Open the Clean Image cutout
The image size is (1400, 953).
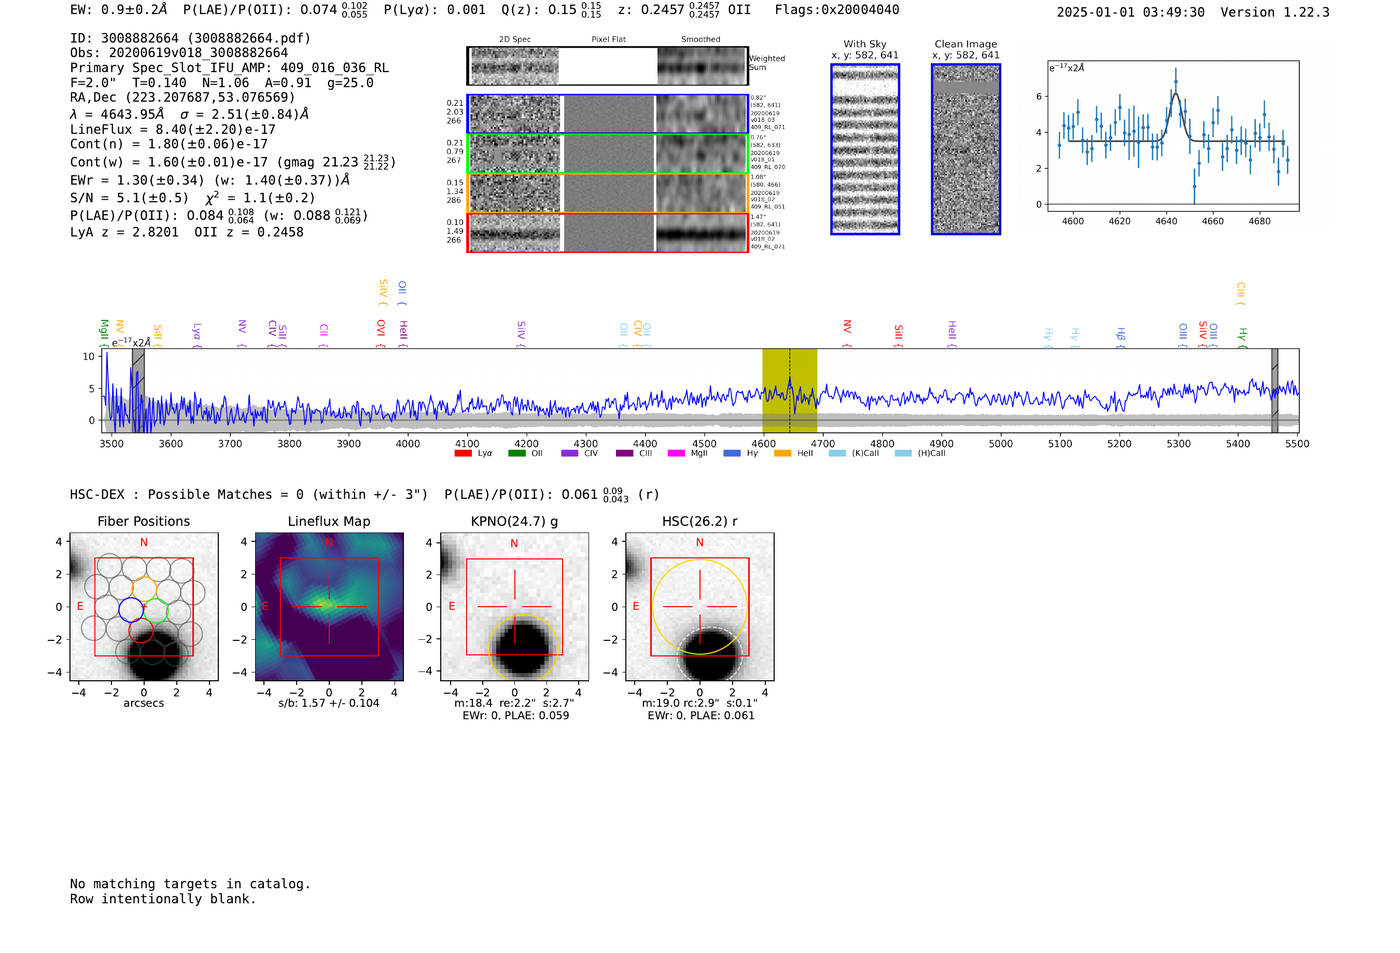coord(966,150)
